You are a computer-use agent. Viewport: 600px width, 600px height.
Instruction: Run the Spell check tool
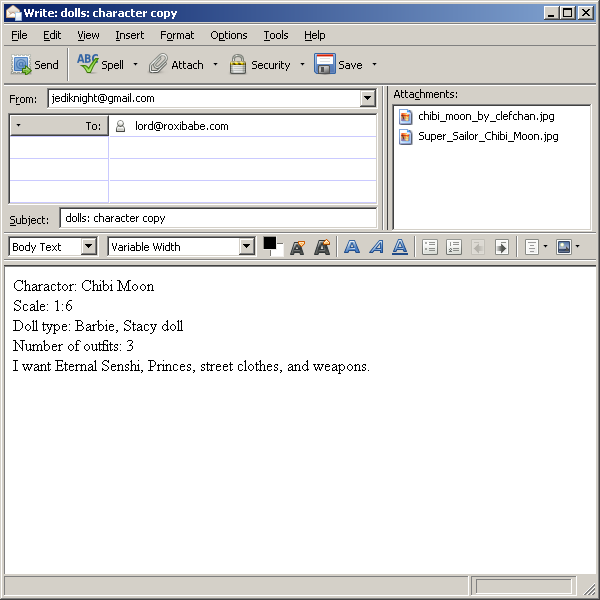(88, 65)
